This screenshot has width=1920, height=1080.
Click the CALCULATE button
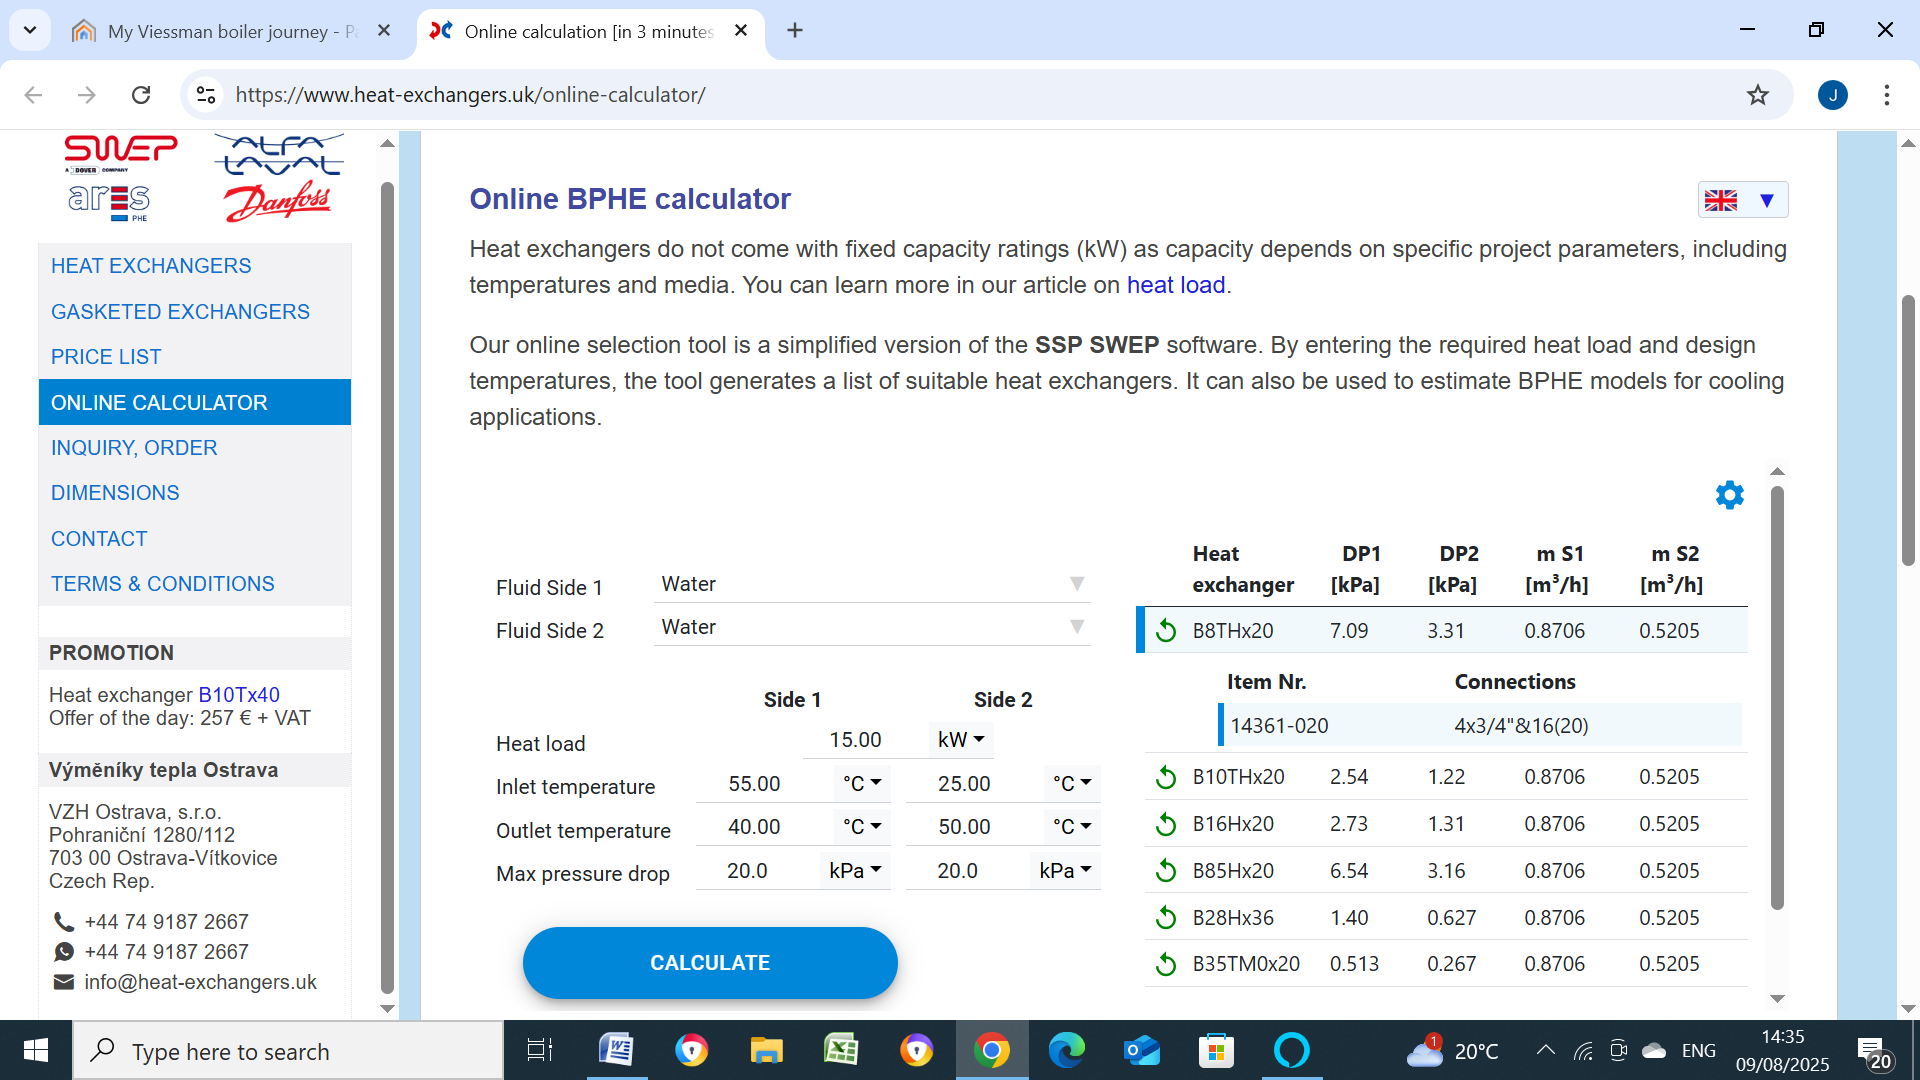point(710,963)
